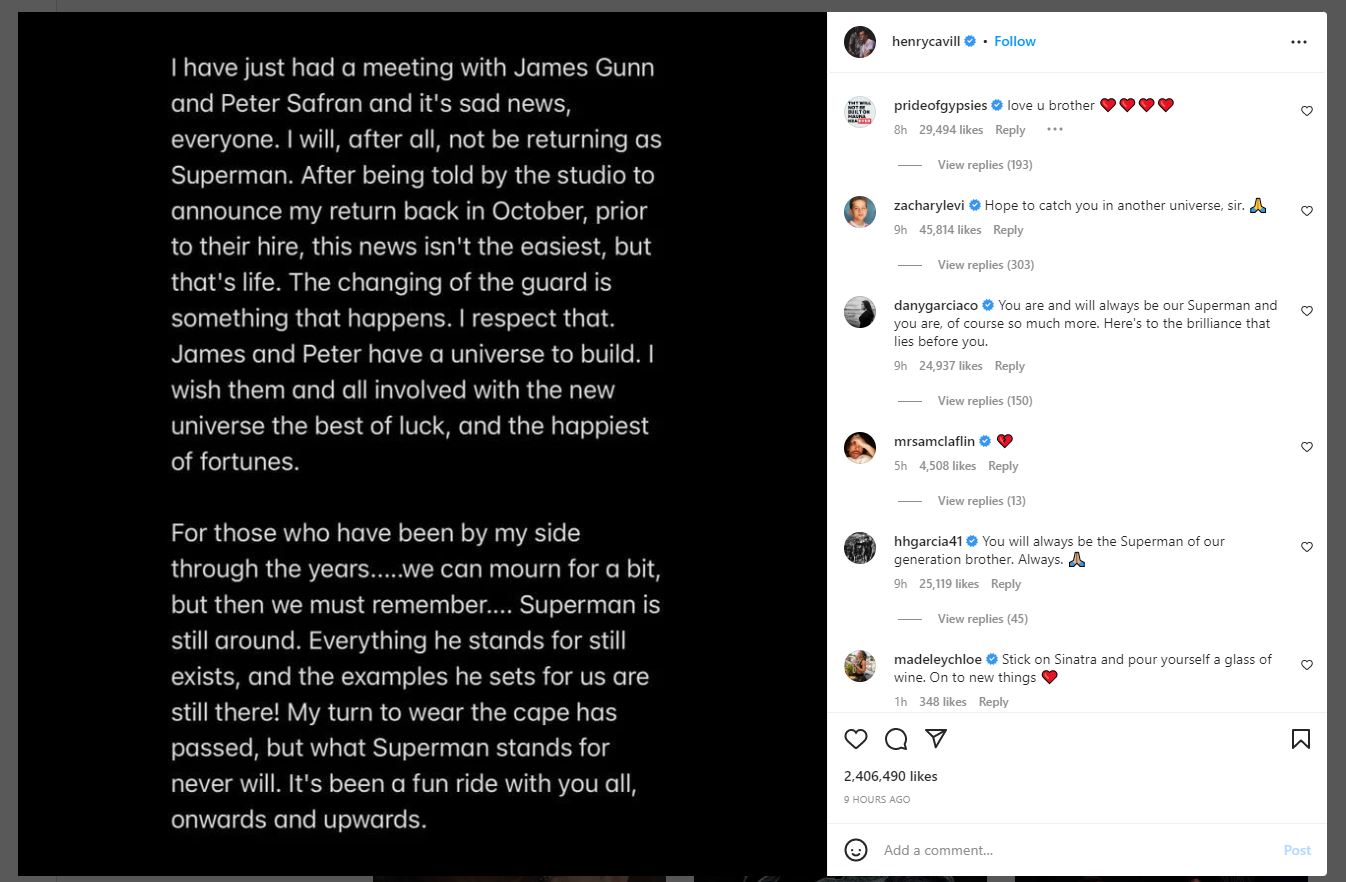Open the emoji picker in comment box

pos(856,850)
